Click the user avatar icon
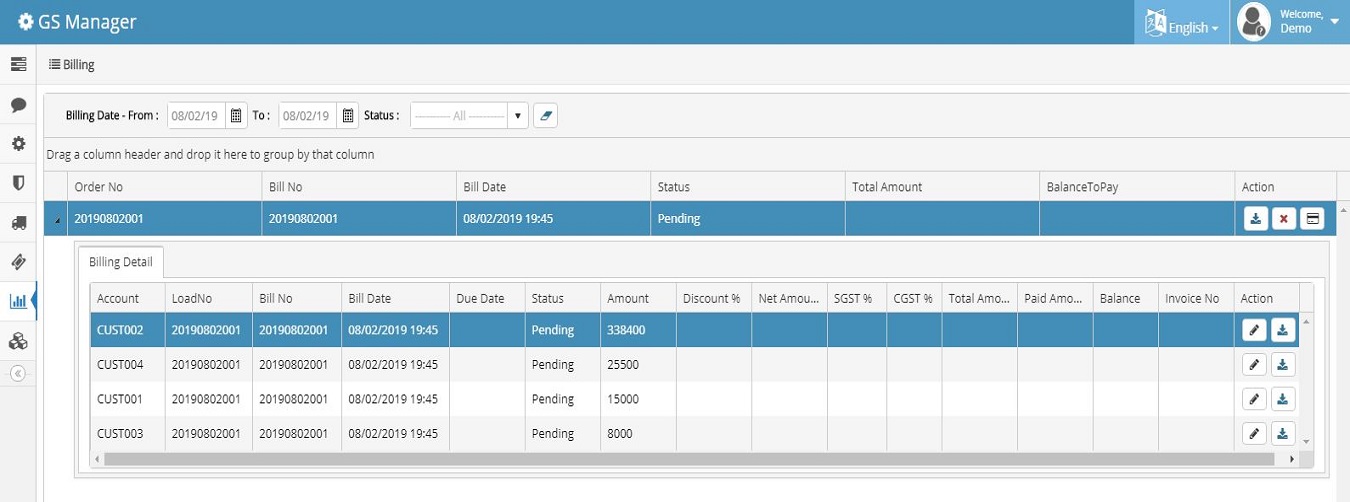1350x502 pixels. coord(1254,21)
